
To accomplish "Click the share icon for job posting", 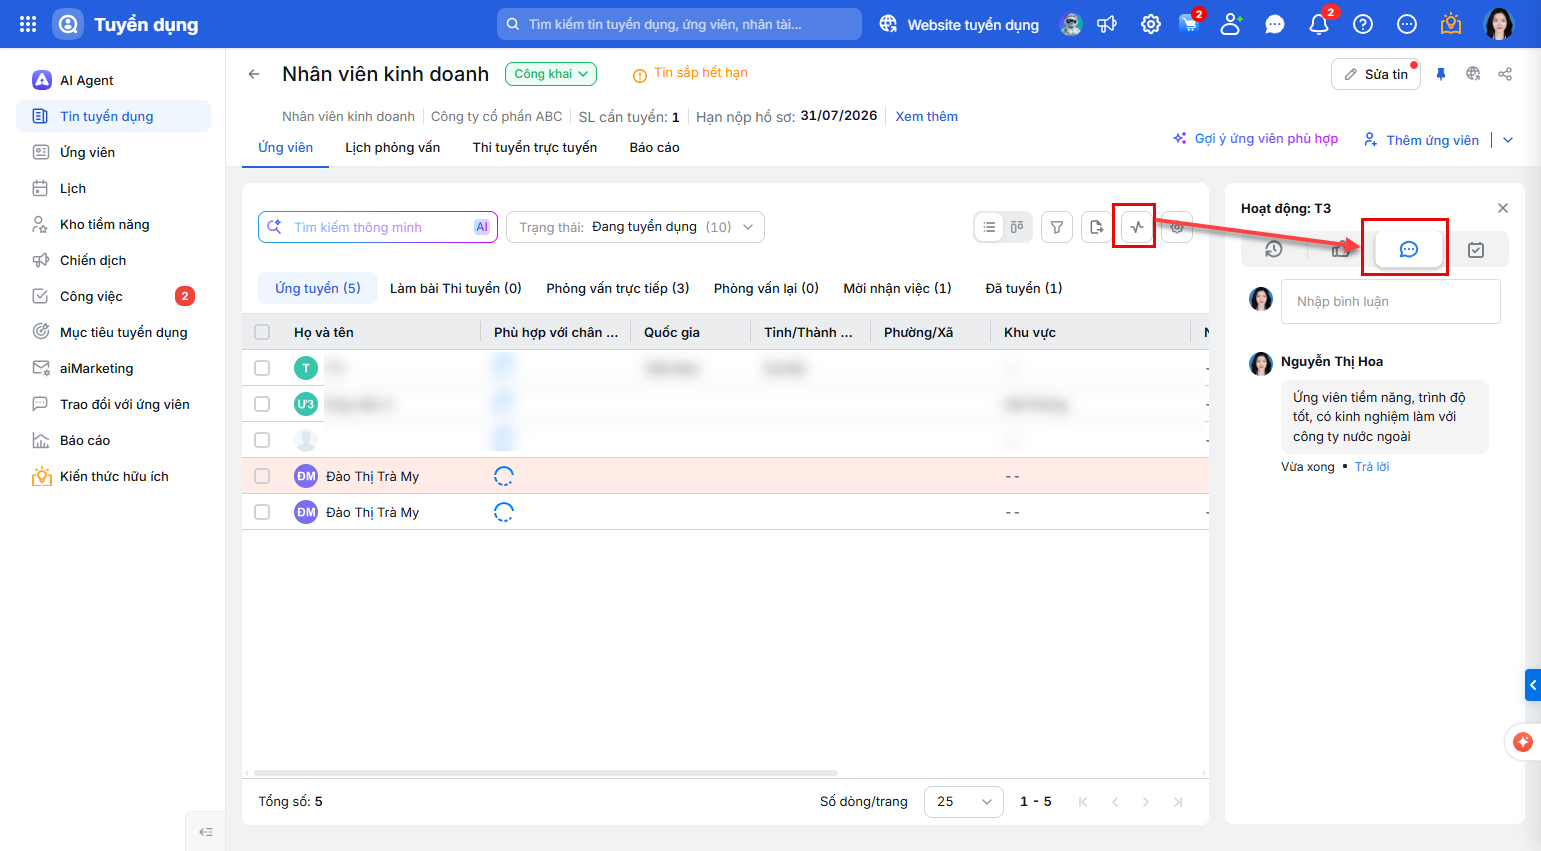I will click(x=1505, y=74).
